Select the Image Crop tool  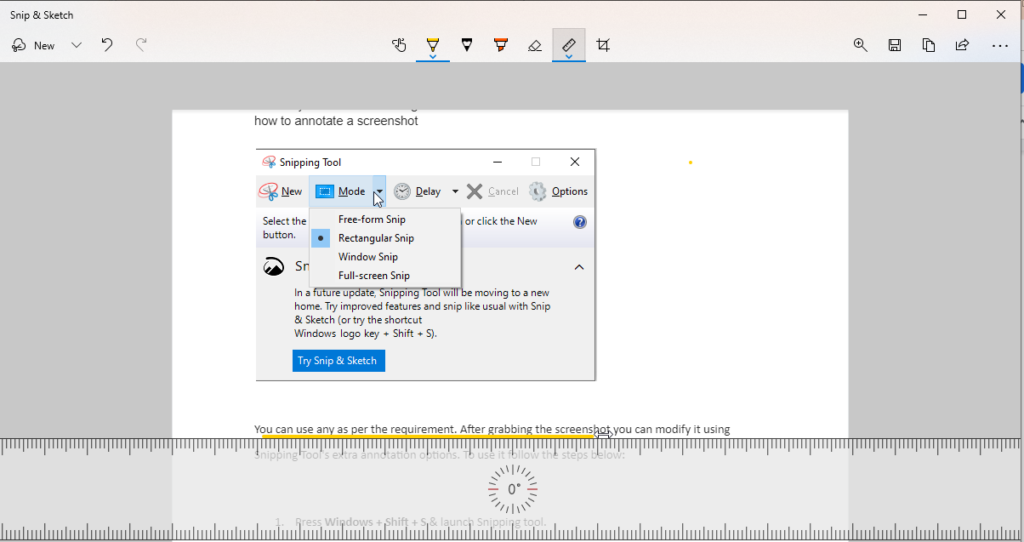(x=603, y=45)
